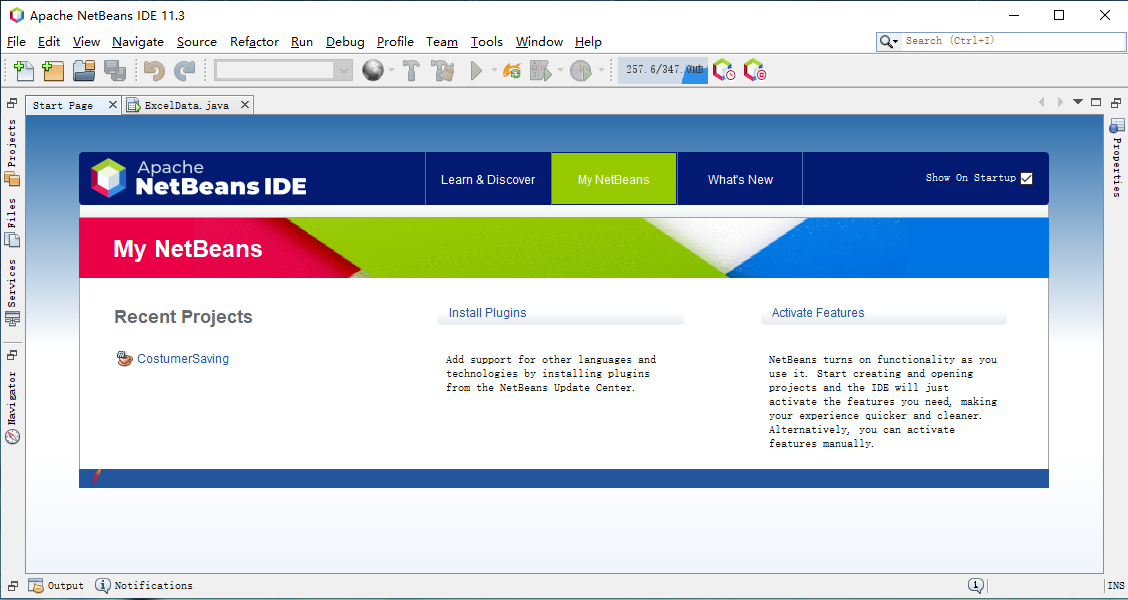Select the What's New section on the Start Page
Image resolution: width=1128 pixels, height=600 pixels.
tap(739, 178)
